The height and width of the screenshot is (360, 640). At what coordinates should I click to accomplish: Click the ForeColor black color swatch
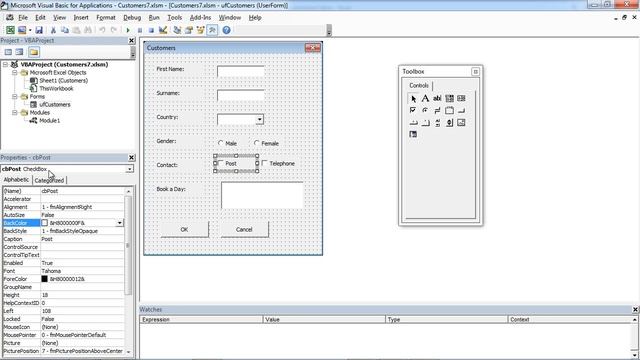[44, 279]
